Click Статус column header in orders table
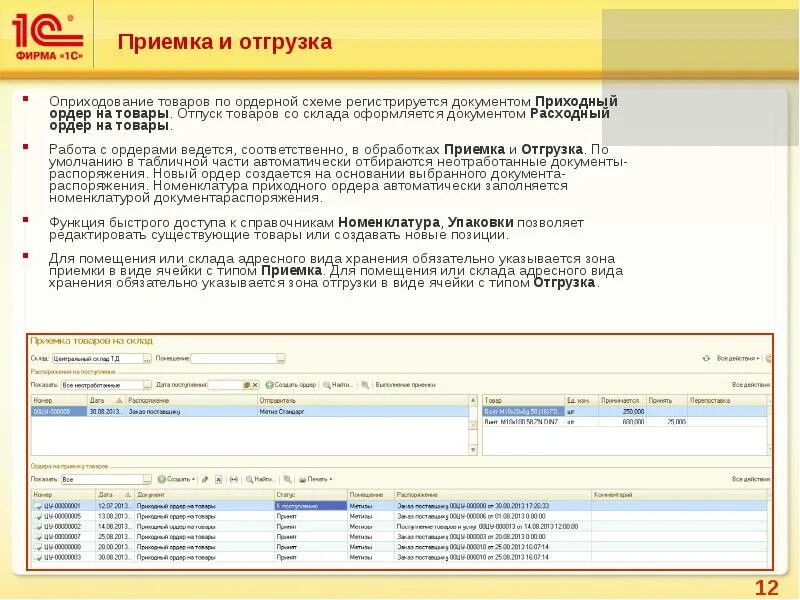Image resolution: width=800 pixels, height=600 pixels. [310, 495]
